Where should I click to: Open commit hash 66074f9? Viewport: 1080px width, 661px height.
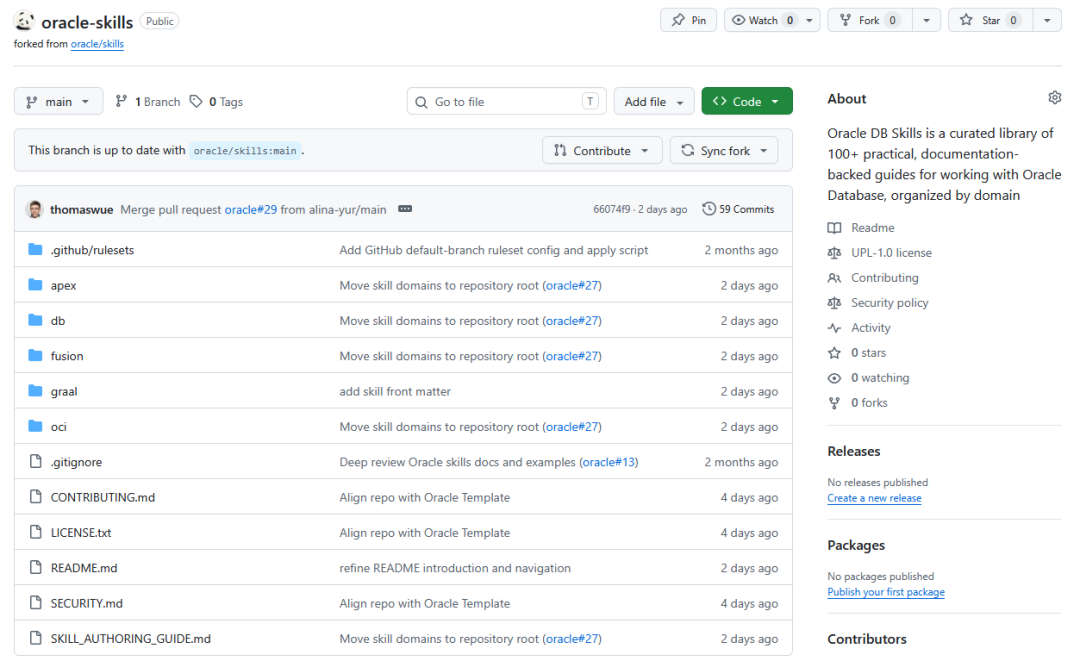[612, 209]
